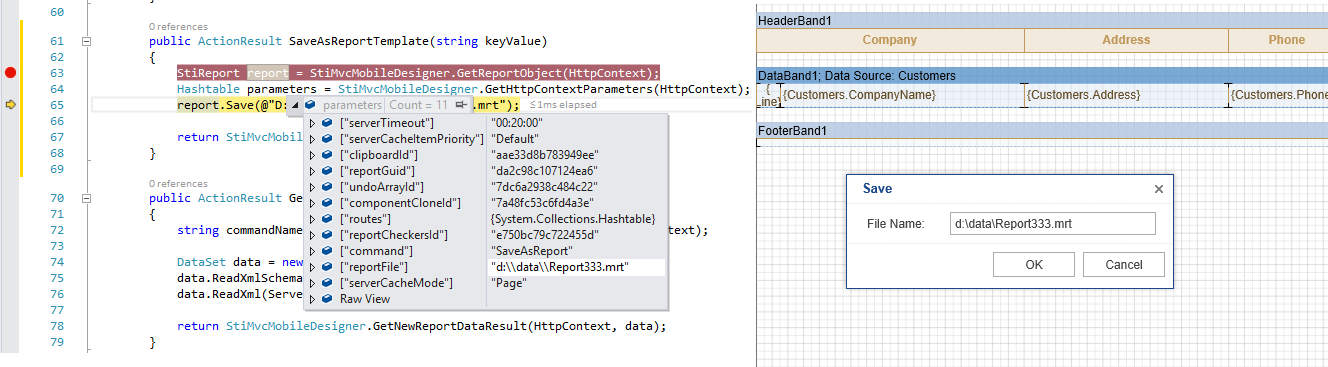Collapse the parameters DataTip arrow
This screenshot has height=367, width=1328.
[x=295, y=105]
